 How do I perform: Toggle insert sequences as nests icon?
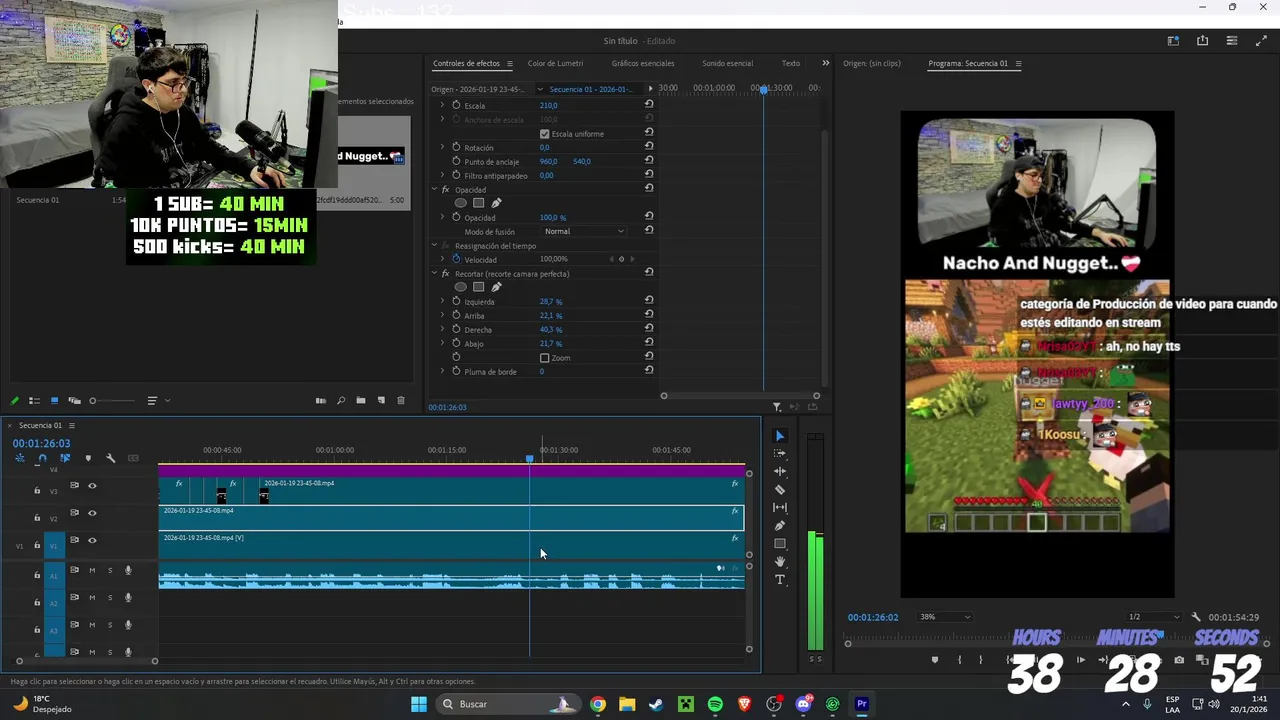click(19, 458)
